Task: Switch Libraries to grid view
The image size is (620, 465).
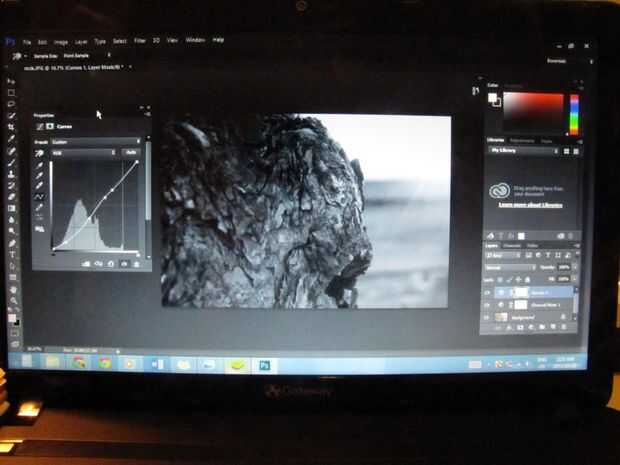Action: 567,151
